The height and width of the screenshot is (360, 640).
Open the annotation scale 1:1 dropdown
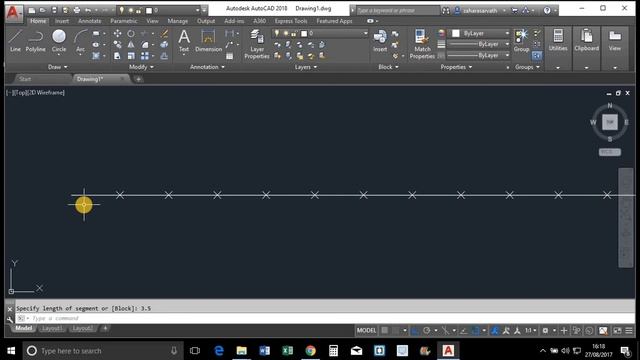pyautogui.click(x=531, y=331)
